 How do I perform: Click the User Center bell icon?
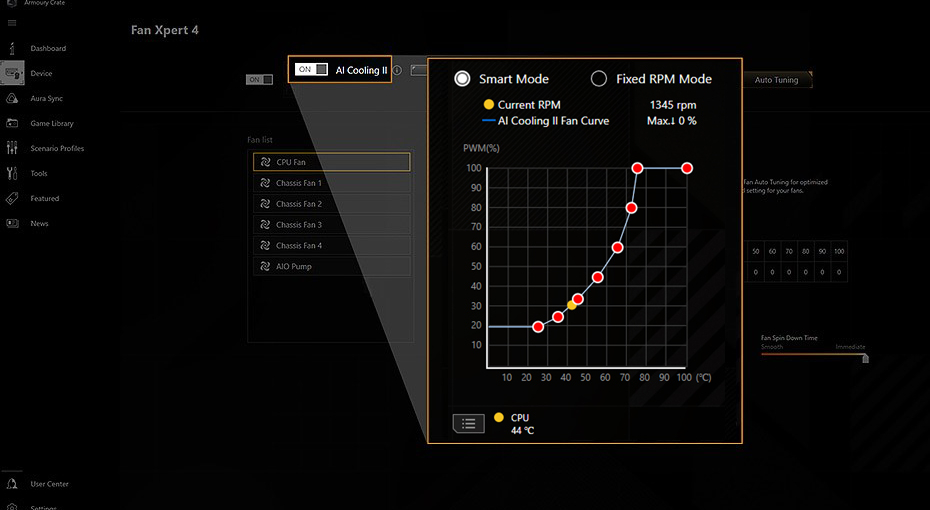pos(12,484)
